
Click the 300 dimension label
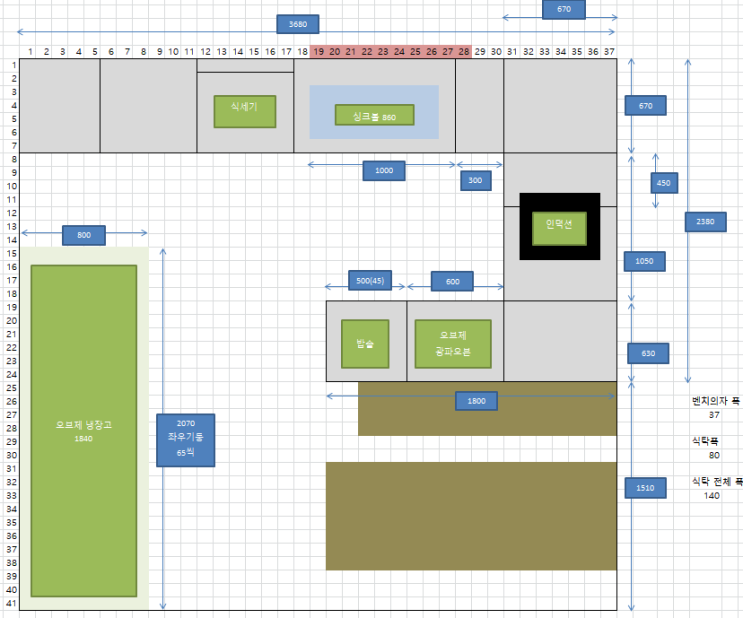(x=475, y=181)
